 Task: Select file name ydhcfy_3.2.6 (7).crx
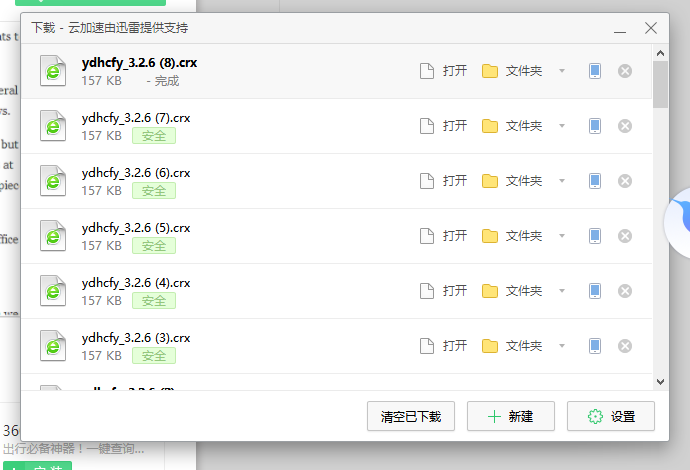(x=136, y=118)
